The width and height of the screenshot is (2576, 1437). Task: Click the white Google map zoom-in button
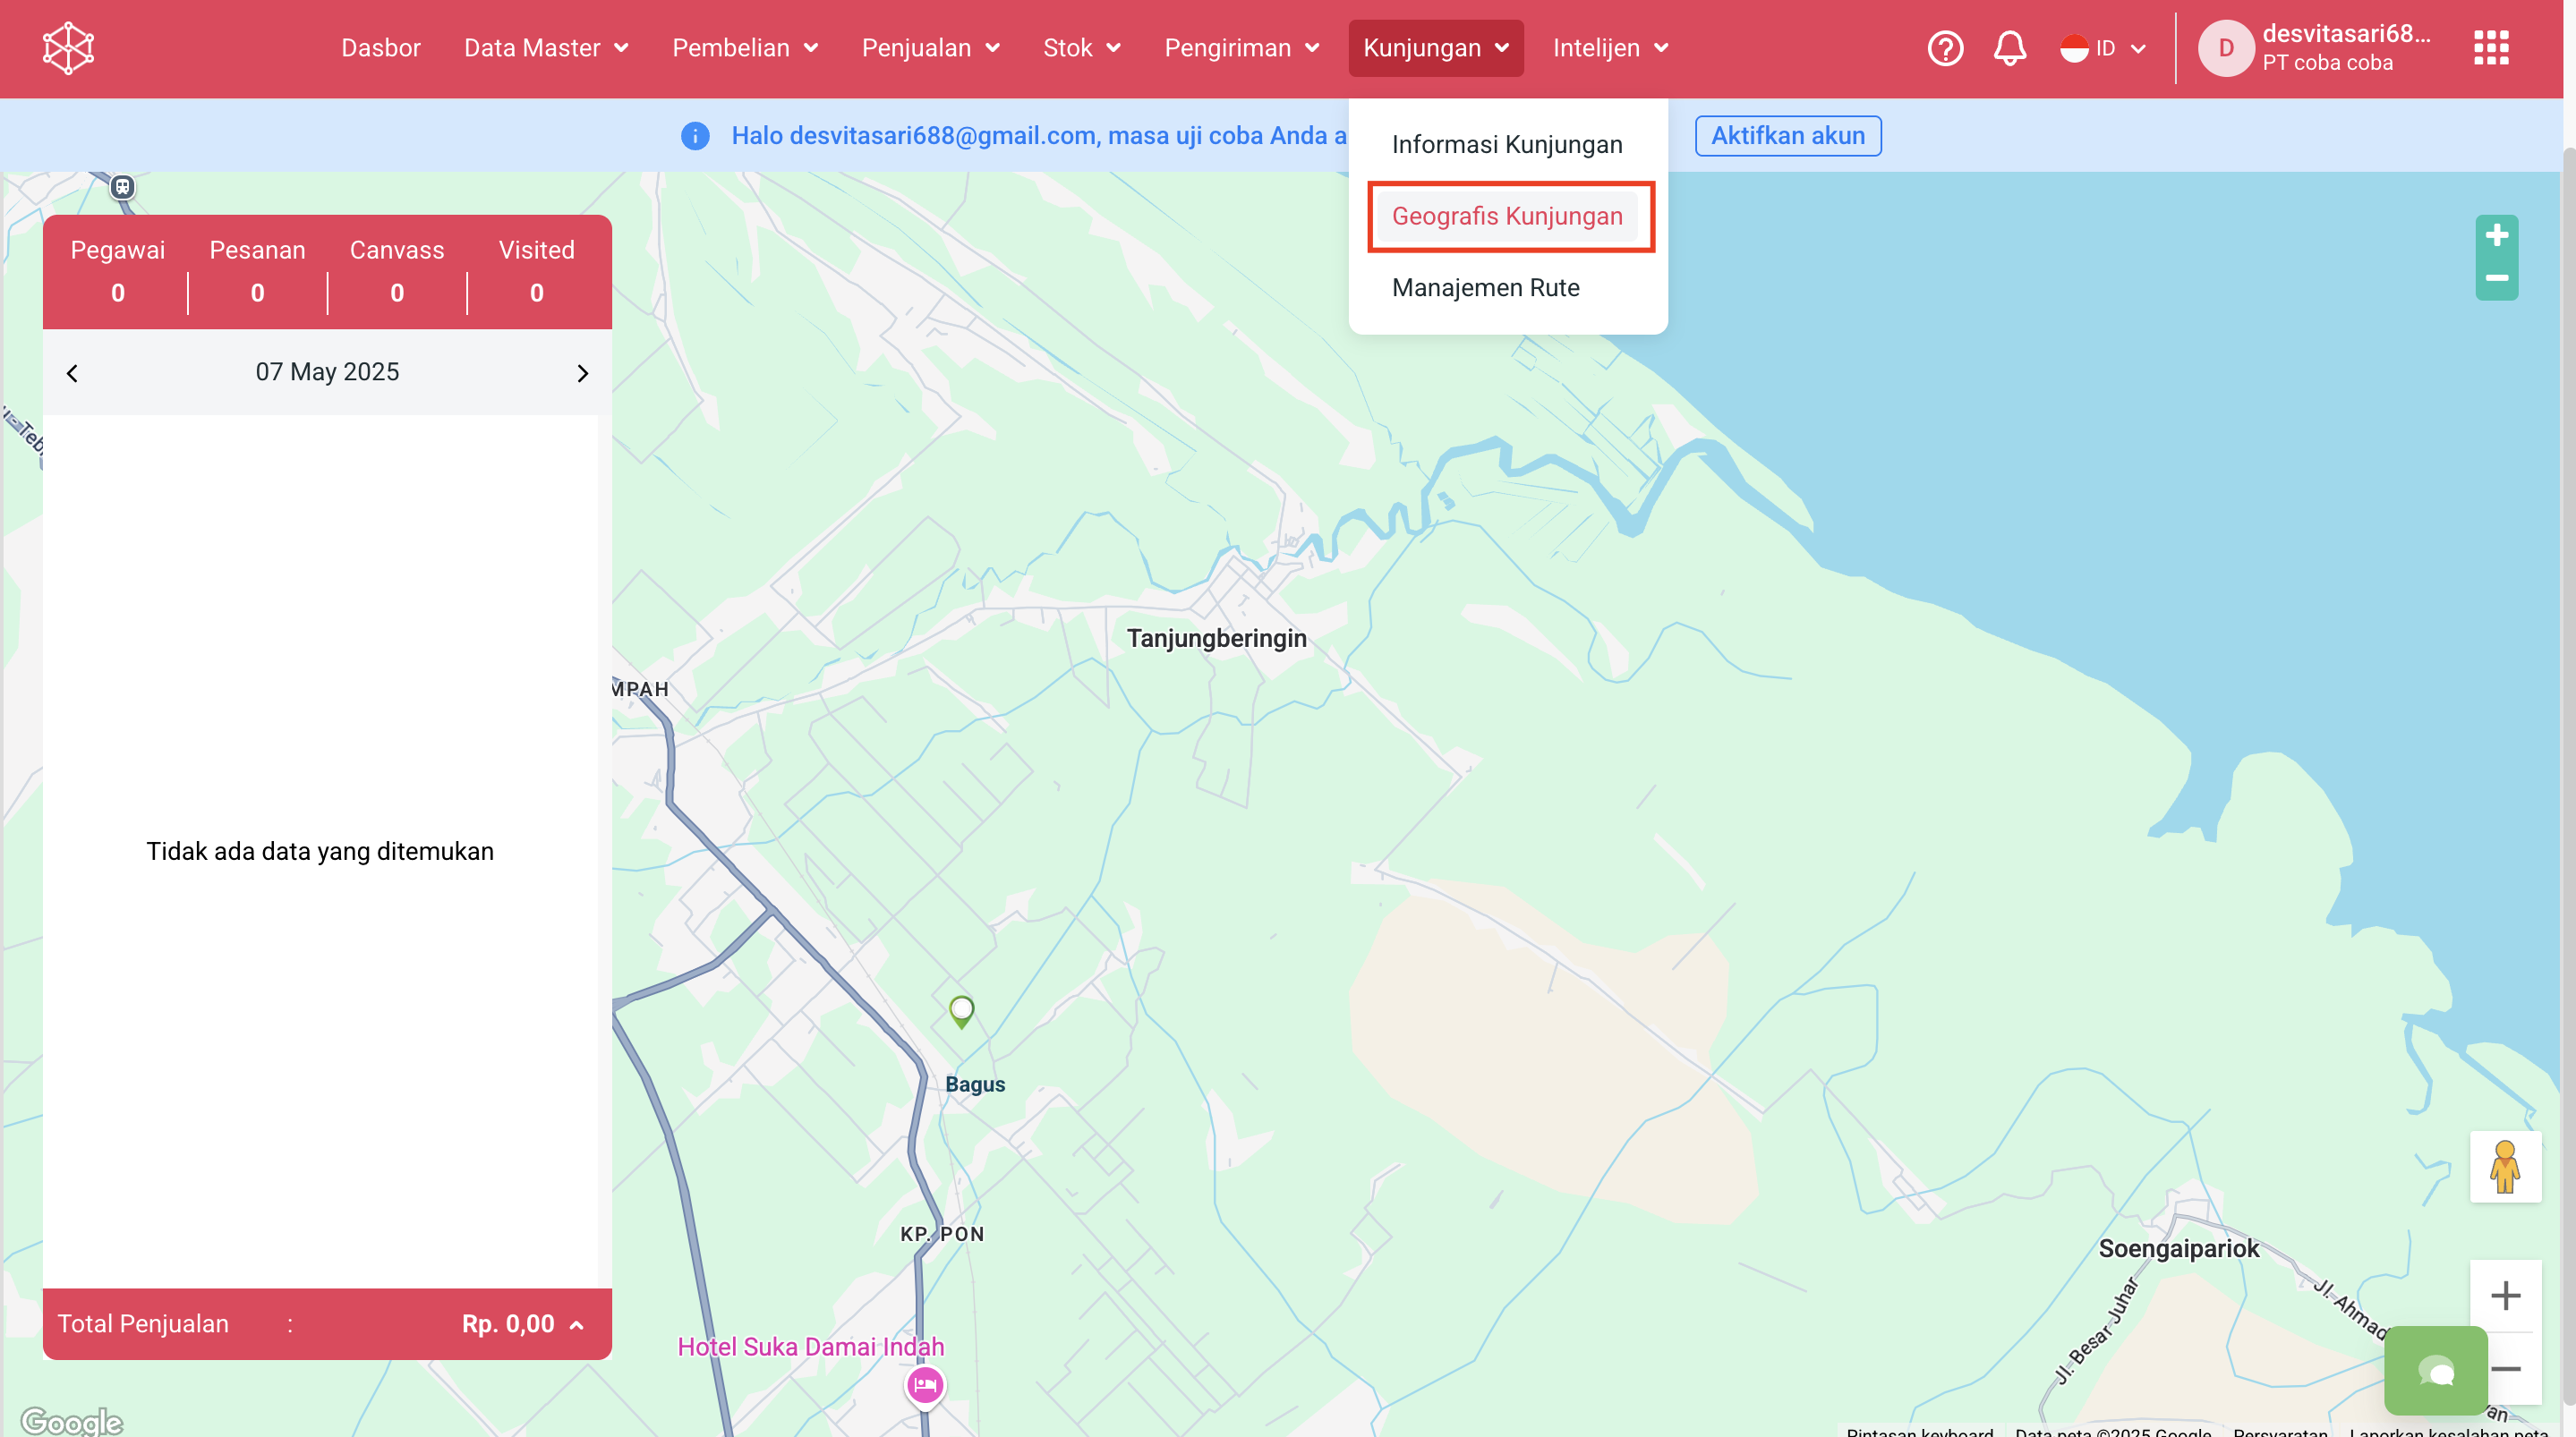click(2504, 1296)
